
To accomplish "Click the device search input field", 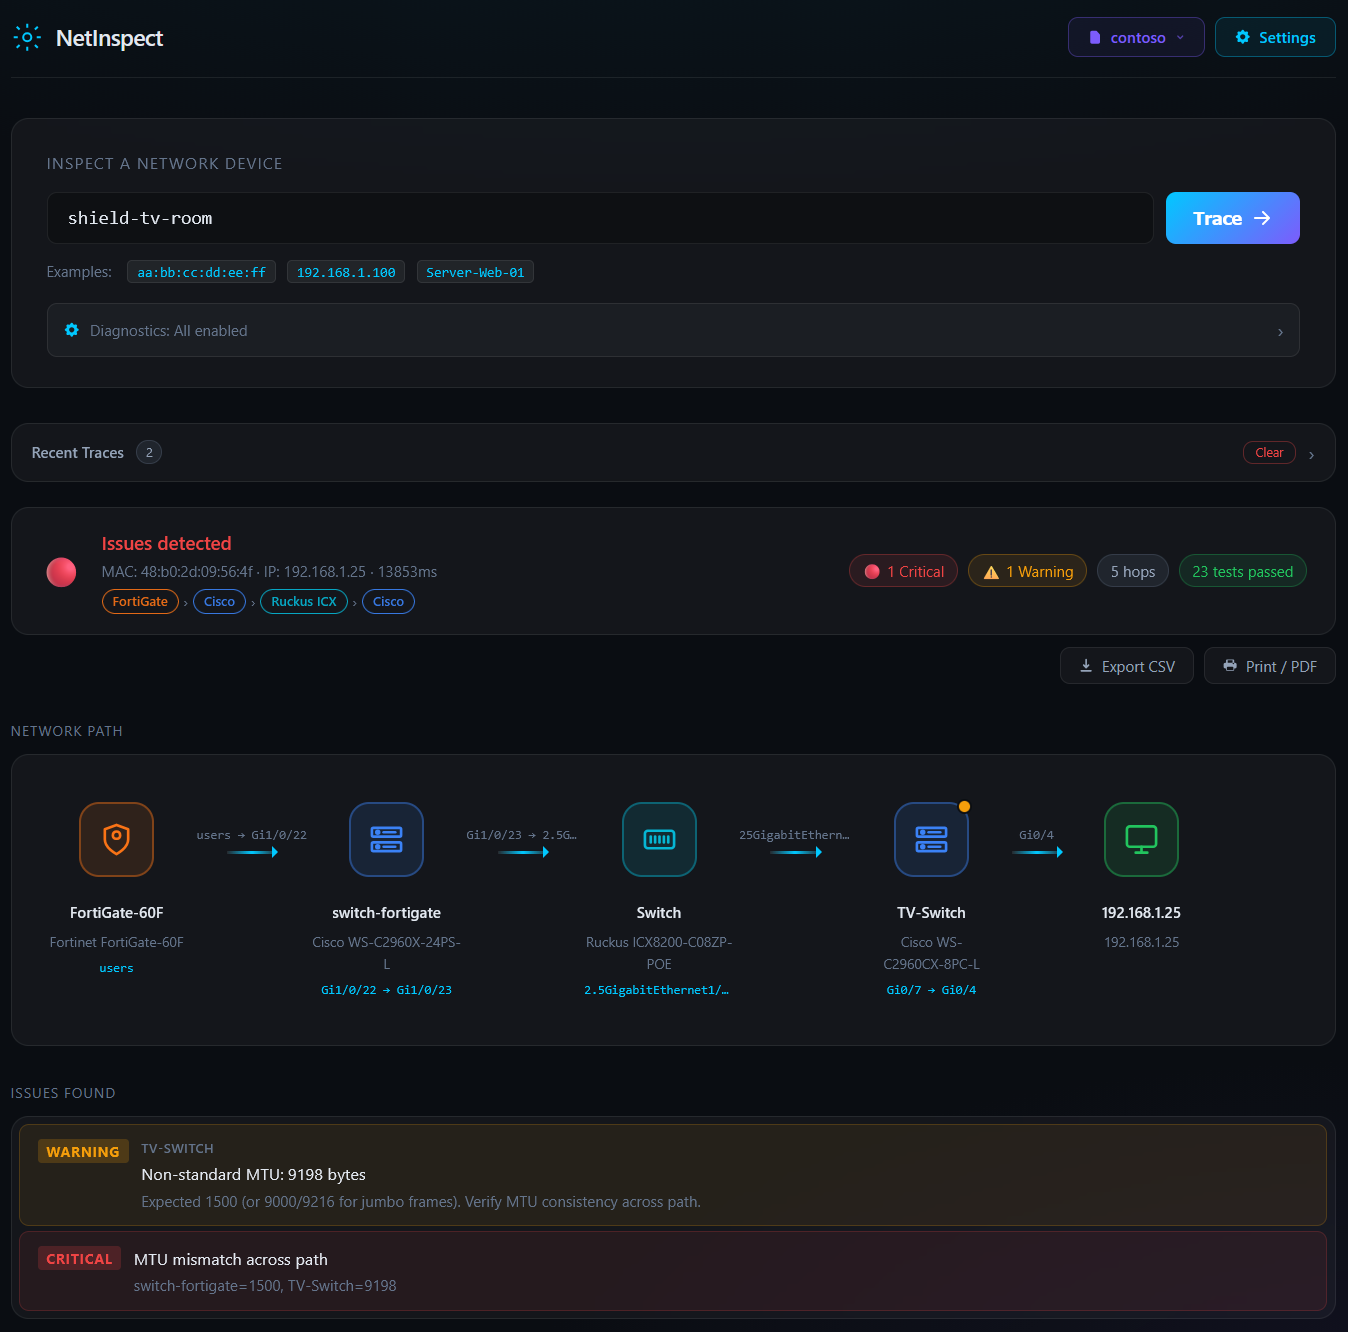I will coord(600,218).
